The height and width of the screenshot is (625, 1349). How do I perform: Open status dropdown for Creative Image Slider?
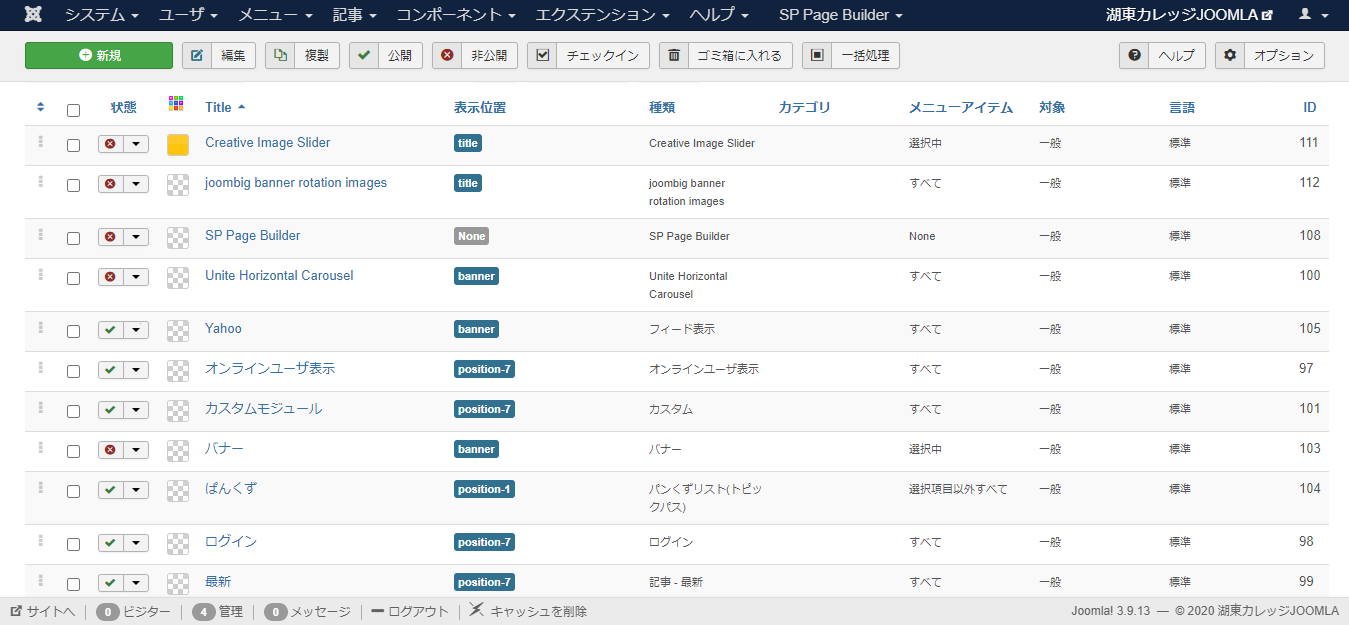(135, 144)
